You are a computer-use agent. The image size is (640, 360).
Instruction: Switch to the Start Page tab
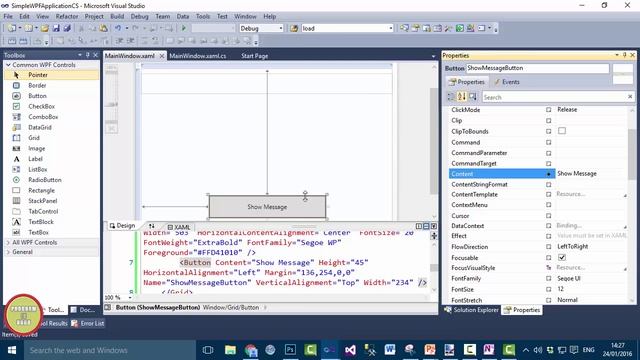(x=254, y=56)
